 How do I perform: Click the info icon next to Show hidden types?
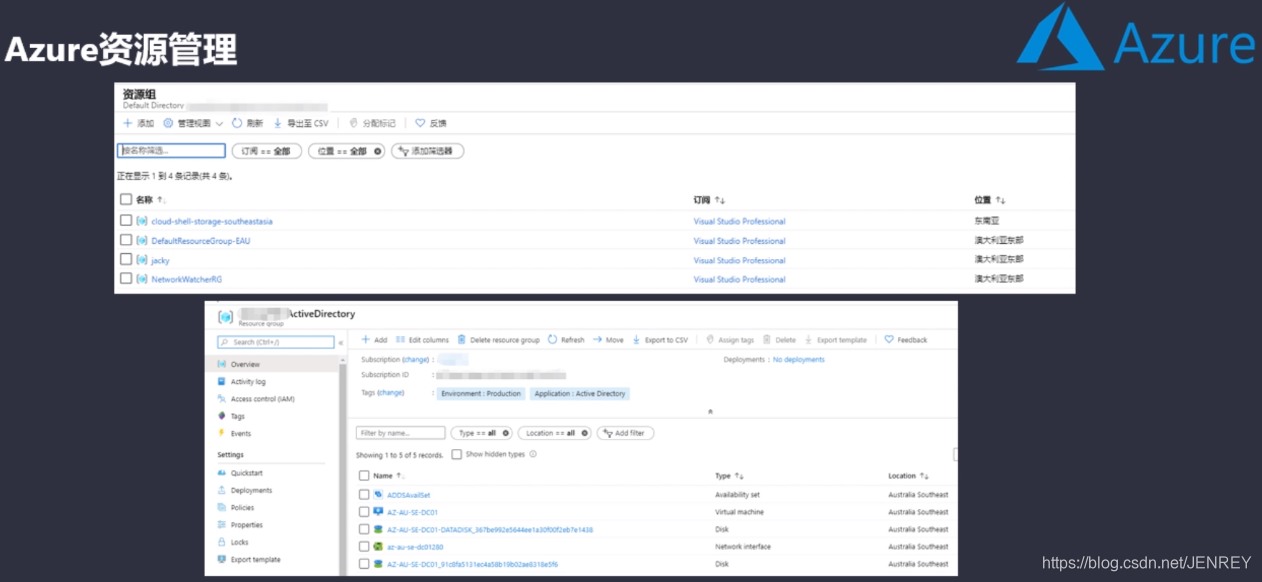pos(533,454)
